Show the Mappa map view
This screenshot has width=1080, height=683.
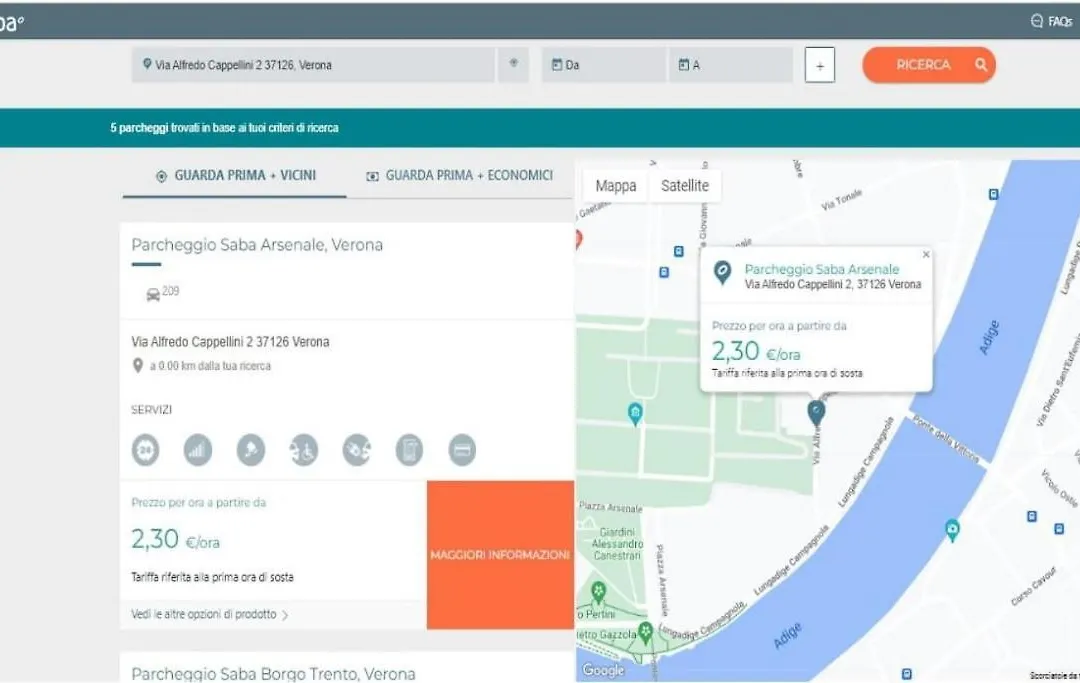(616, 186)
